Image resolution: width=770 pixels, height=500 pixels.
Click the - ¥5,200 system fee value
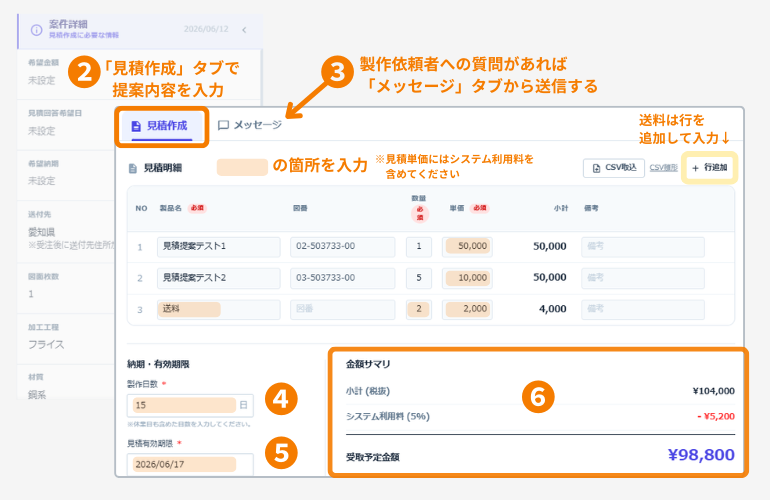(x=716, y=417)
